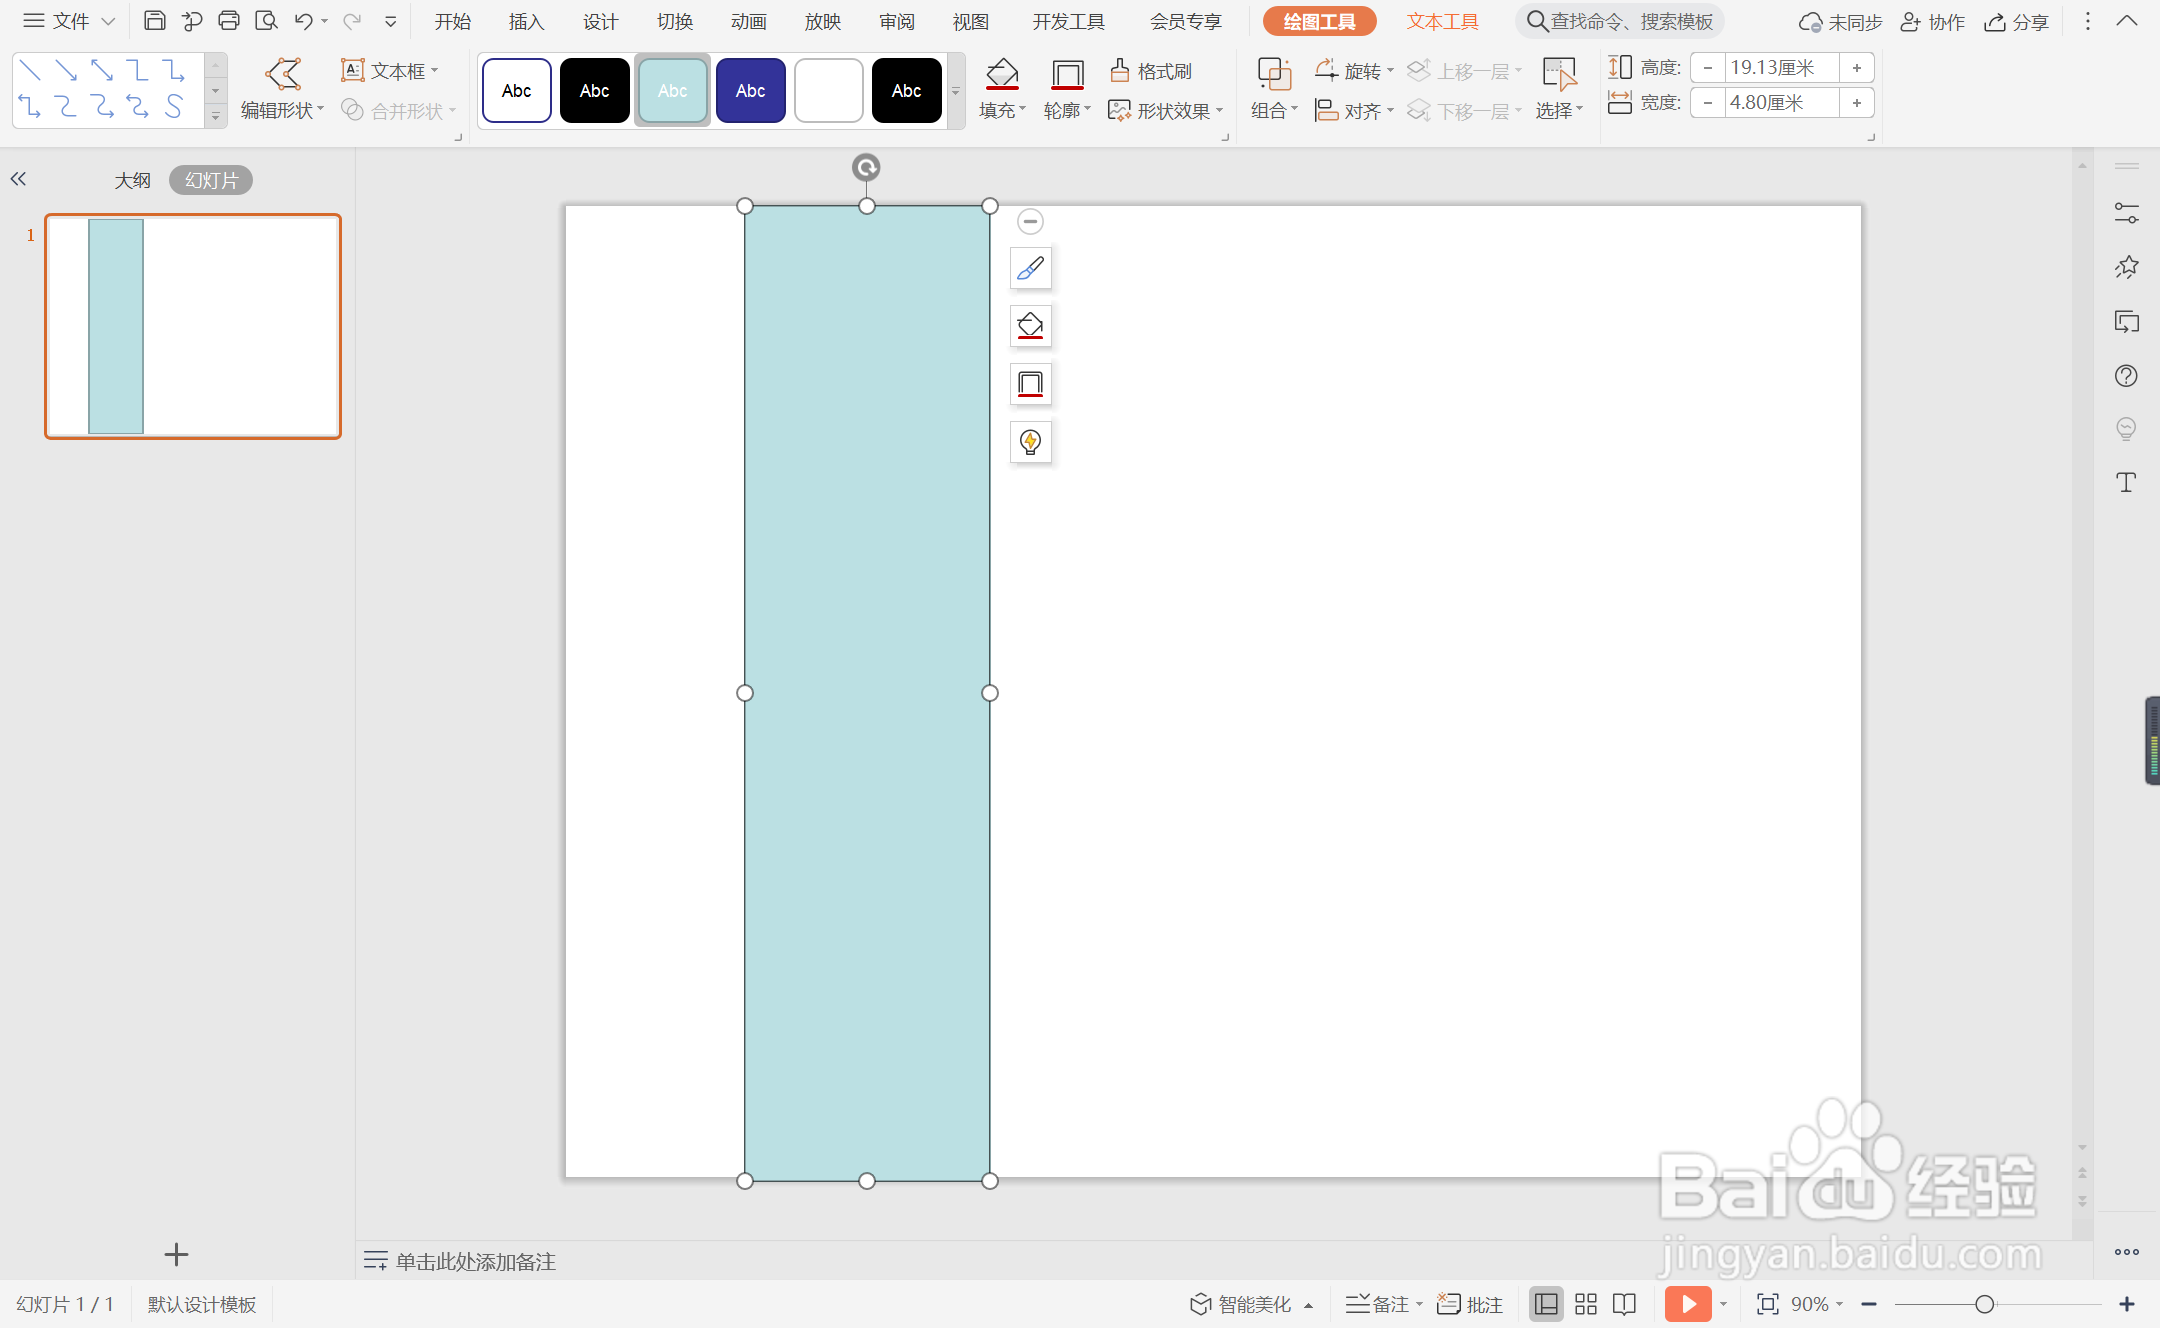Screen dimensions: 2160x1328
Task: Switch to slide sorter grid view icon
Action: point(1586,1304)
